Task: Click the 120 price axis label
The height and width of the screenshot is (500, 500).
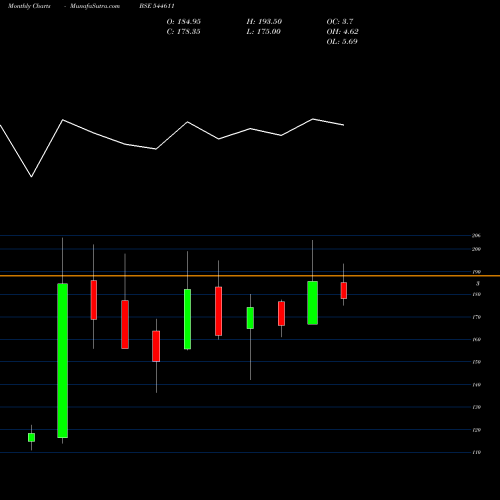Action: [476, 430]
